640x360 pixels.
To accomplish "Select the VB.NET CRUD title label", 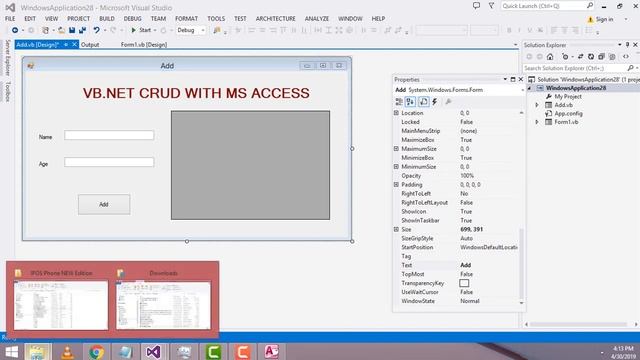I will pos(196,93).
